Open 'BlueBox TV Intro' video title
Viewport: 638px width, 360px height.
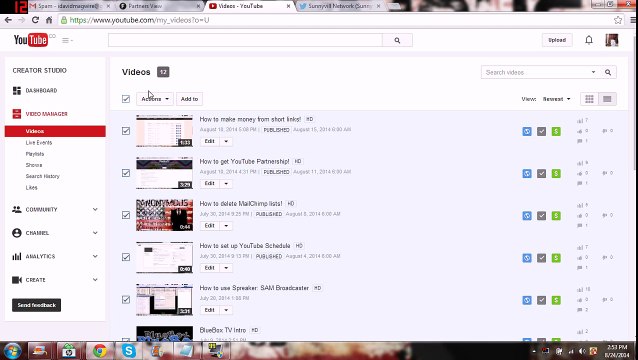pos(223,330)
